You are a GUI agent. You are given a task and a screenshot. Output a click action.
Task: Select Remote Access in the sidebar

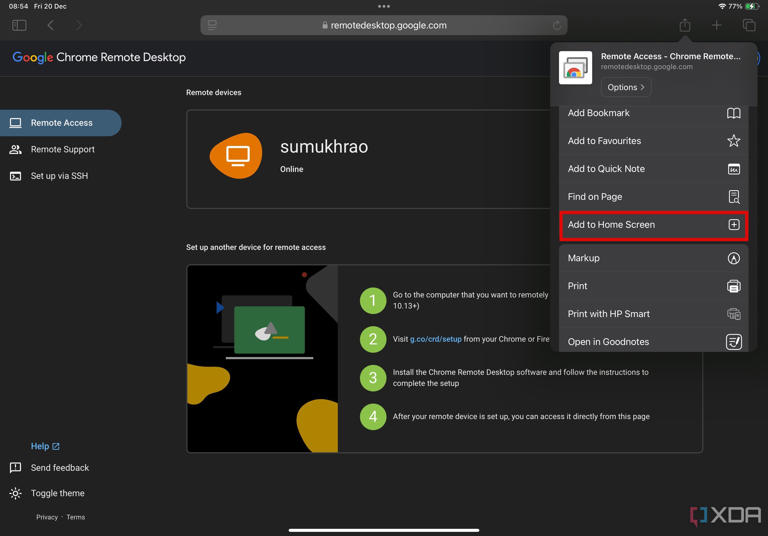coord(61,123)
